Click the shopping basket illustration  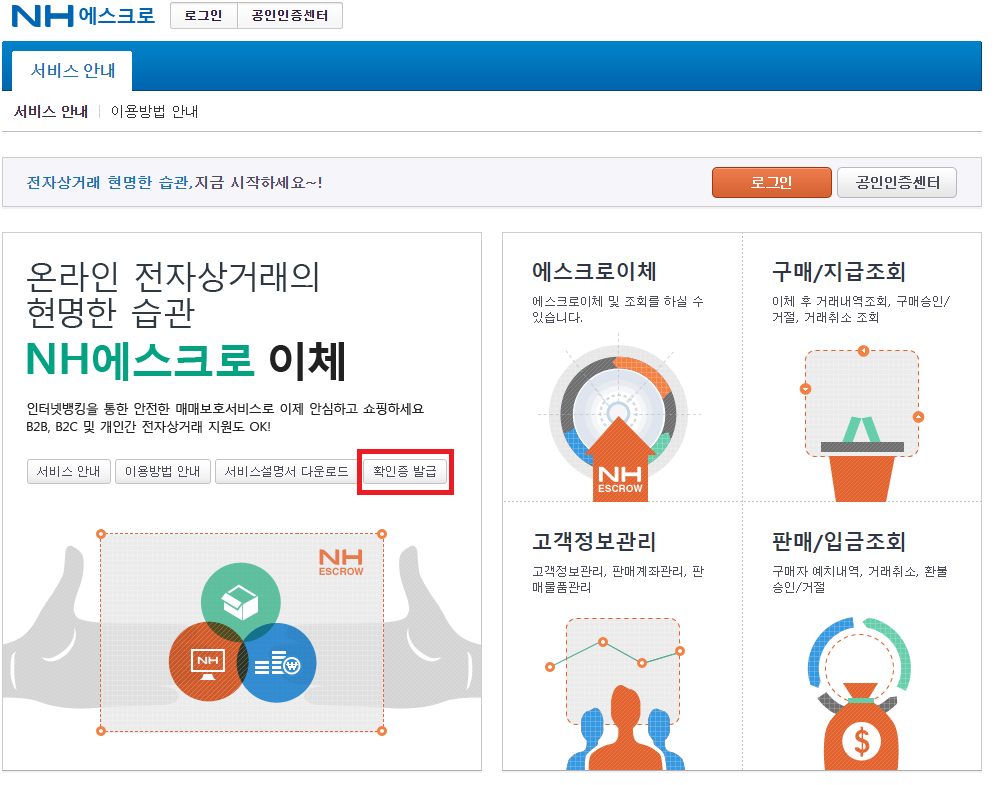point(862,425)
